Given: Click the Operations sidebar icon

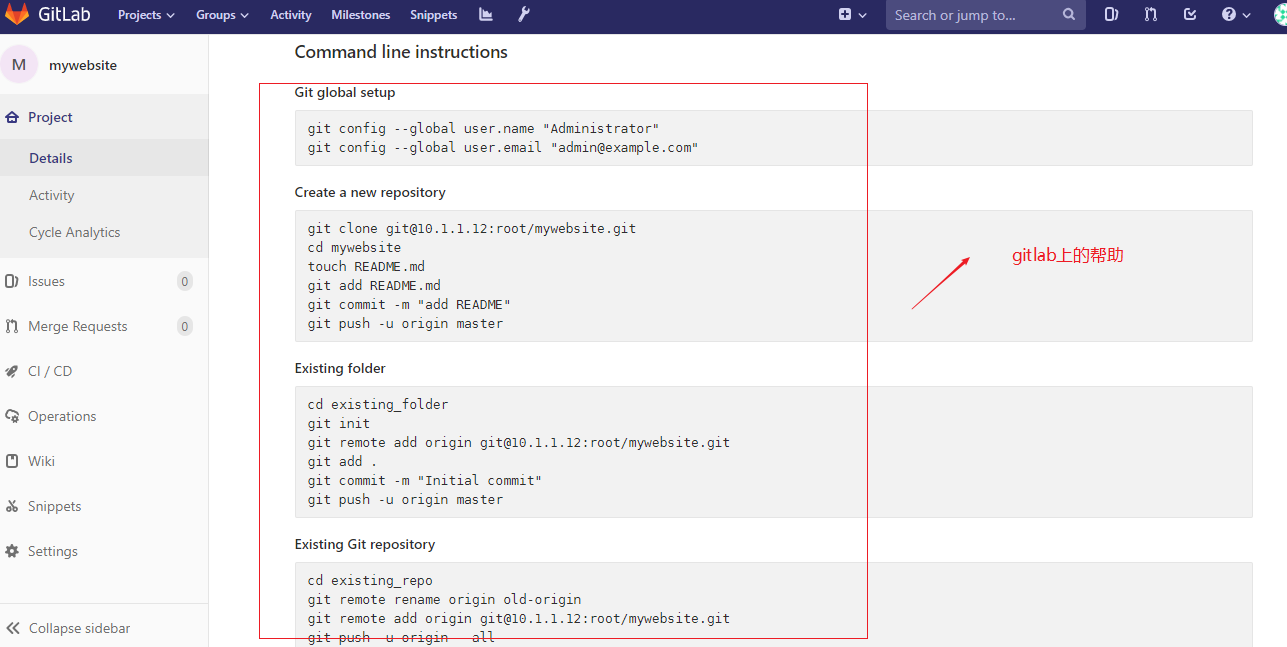Looking at the screenshot, I should click(x=12, y=416).
